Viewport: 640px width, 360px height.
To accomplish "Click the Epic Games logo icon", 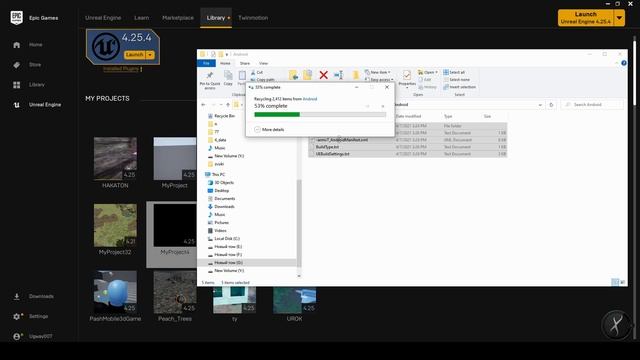I will pyautogui.click(x=16, y=18).
